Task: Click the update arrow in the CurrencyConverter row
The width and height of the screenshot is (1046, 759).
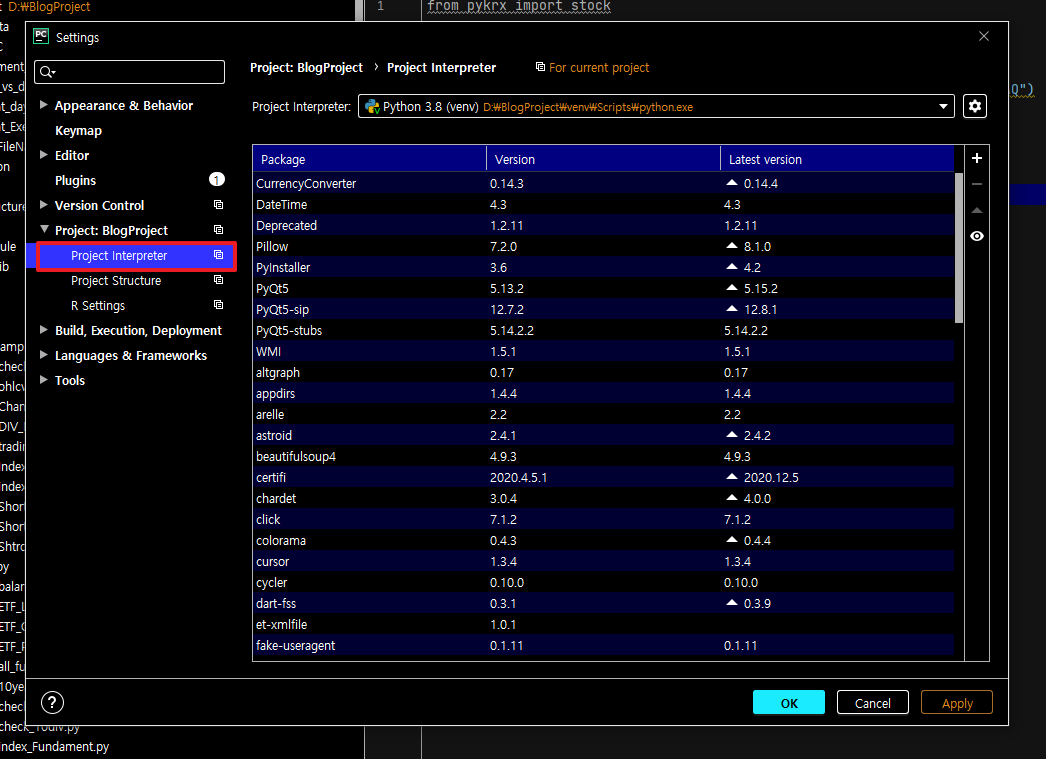Action: coord(732,183)
